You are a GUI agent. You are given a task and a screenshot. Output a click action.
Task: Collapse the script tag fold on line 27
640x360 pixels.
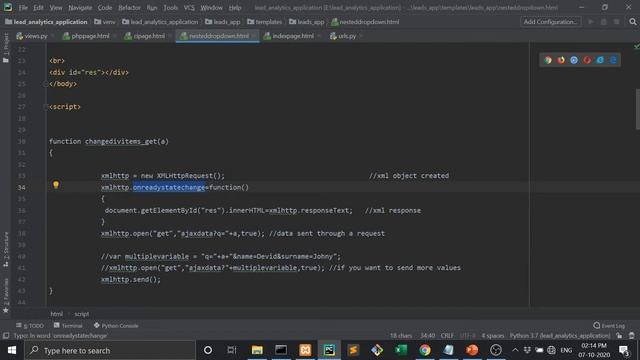pyautogui.click(x=45, y=107)
